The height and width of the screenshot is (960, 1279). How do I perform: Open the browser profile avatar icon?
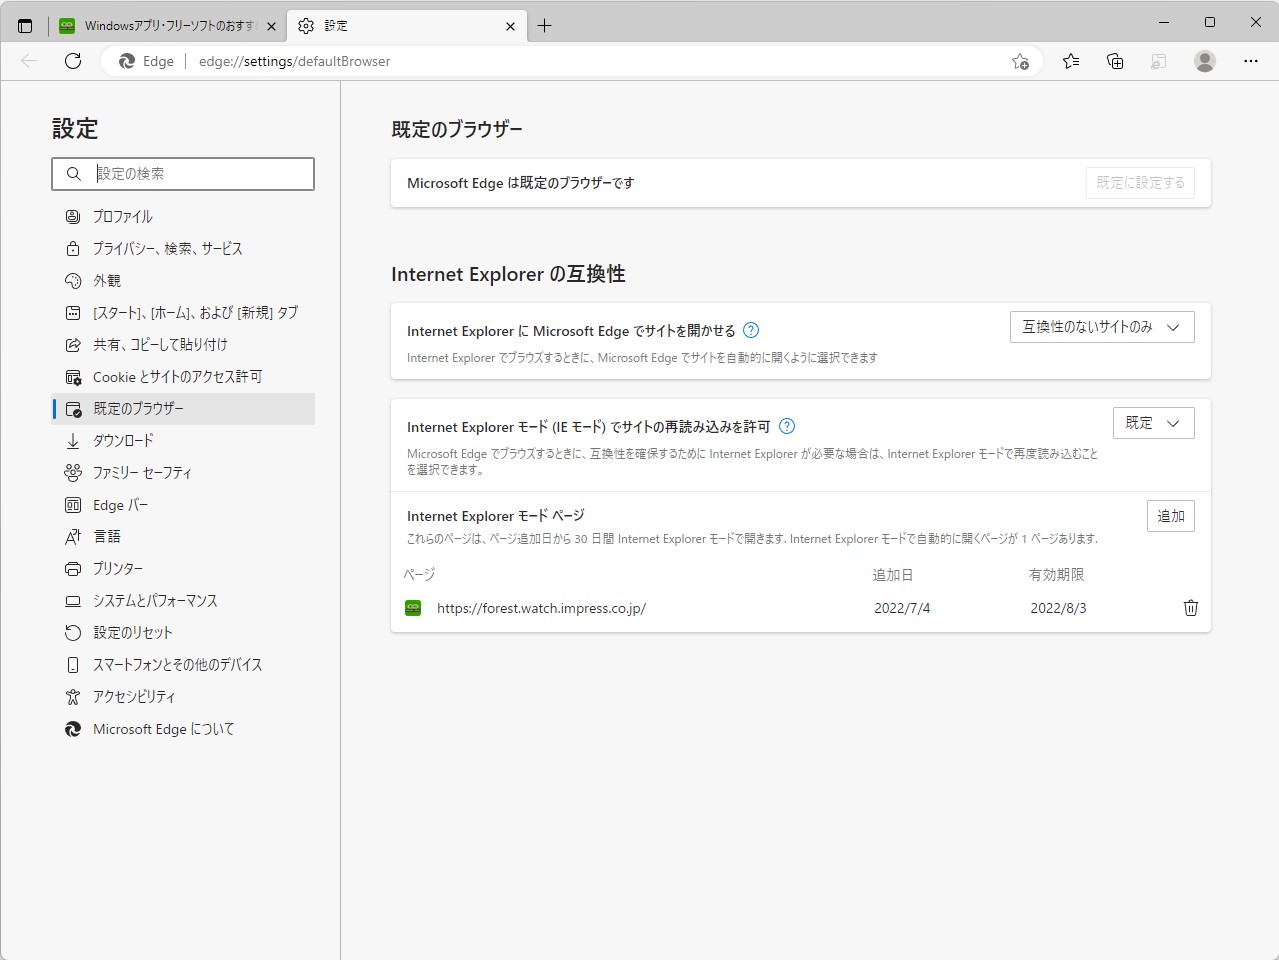coord(1204,61)
